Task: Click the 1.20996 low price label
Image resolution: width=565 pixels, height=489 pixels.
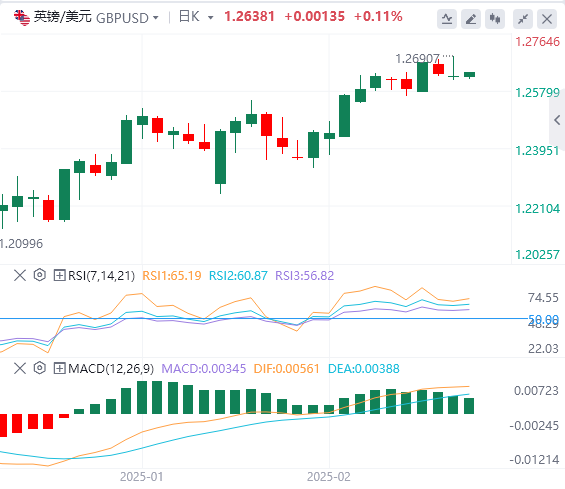Action: 21,244
